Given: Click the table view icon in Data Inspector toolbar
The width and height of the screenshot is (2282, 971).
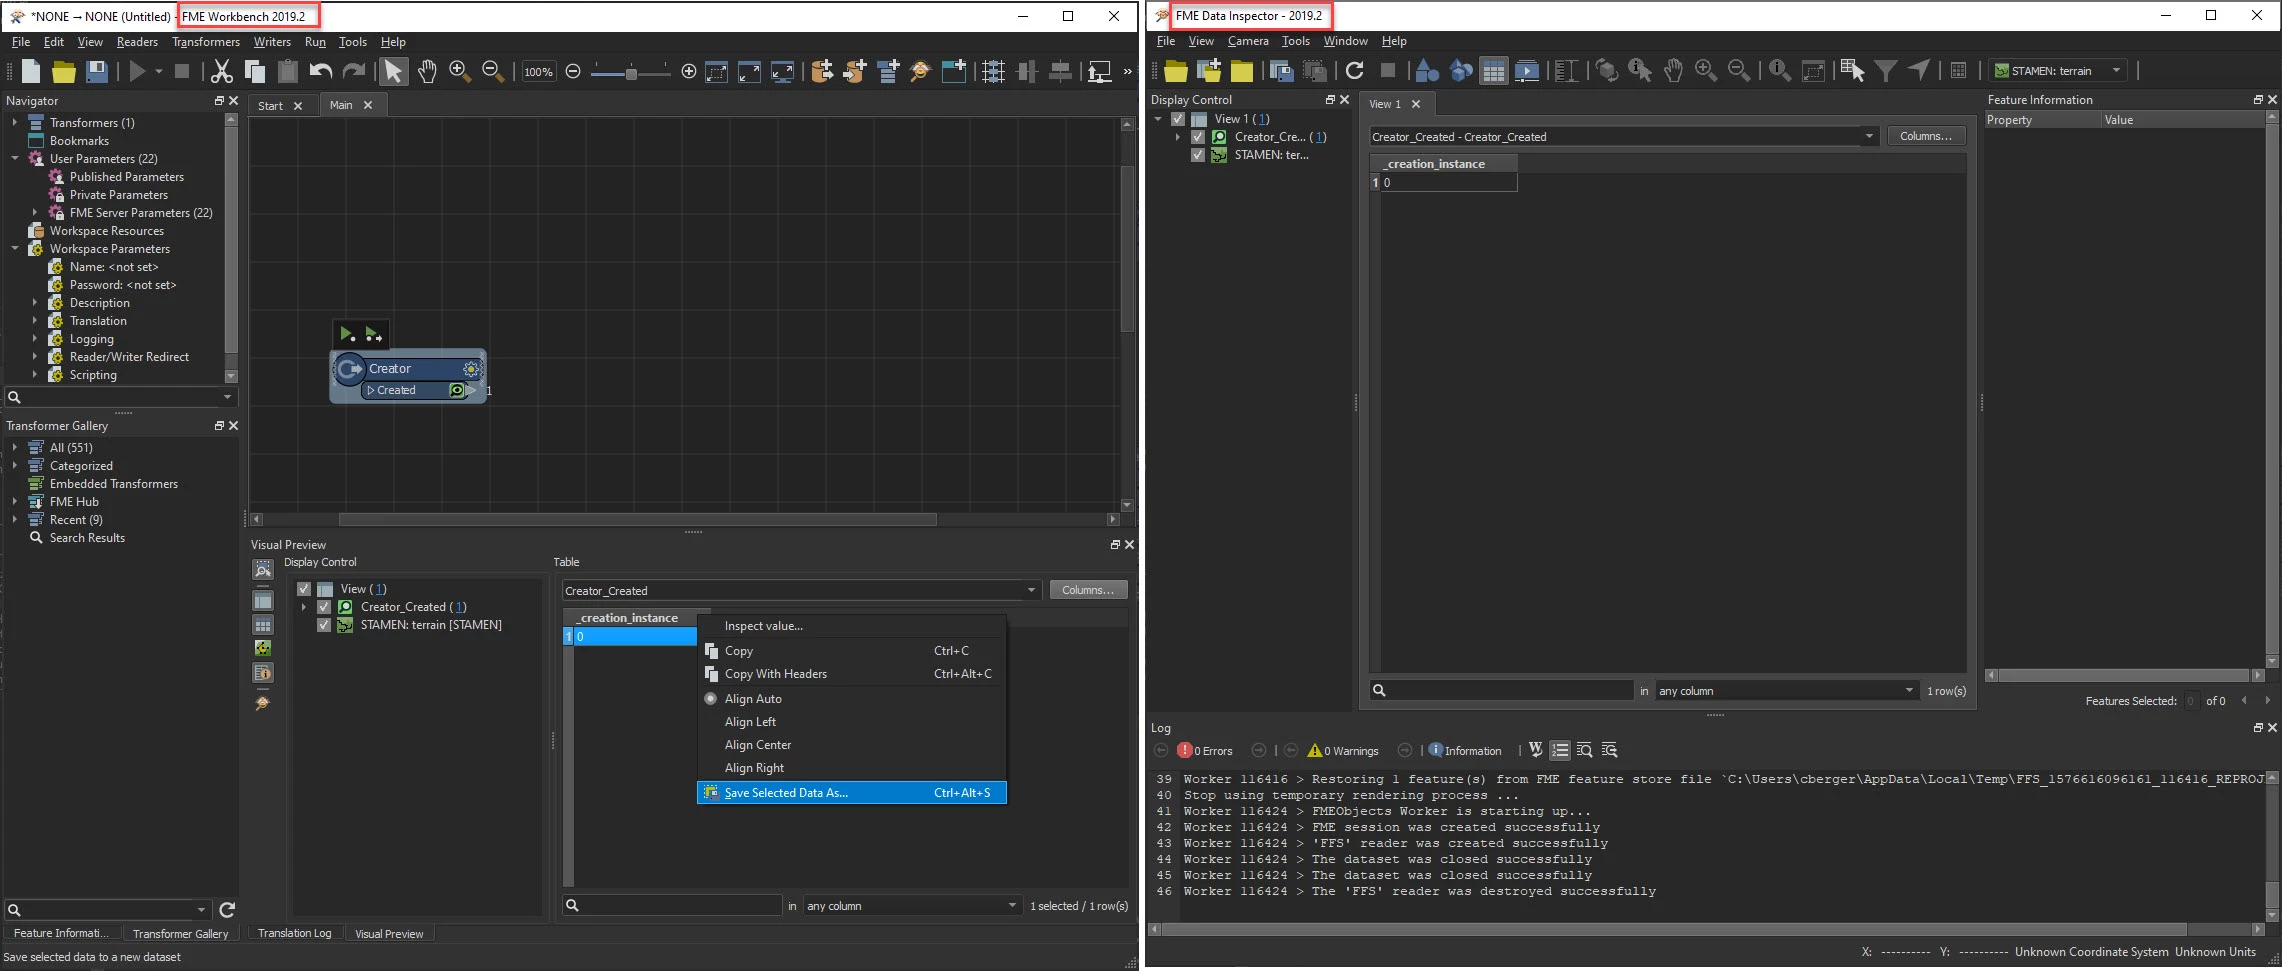Looking at the screenshot, I should coord(1493,71).
